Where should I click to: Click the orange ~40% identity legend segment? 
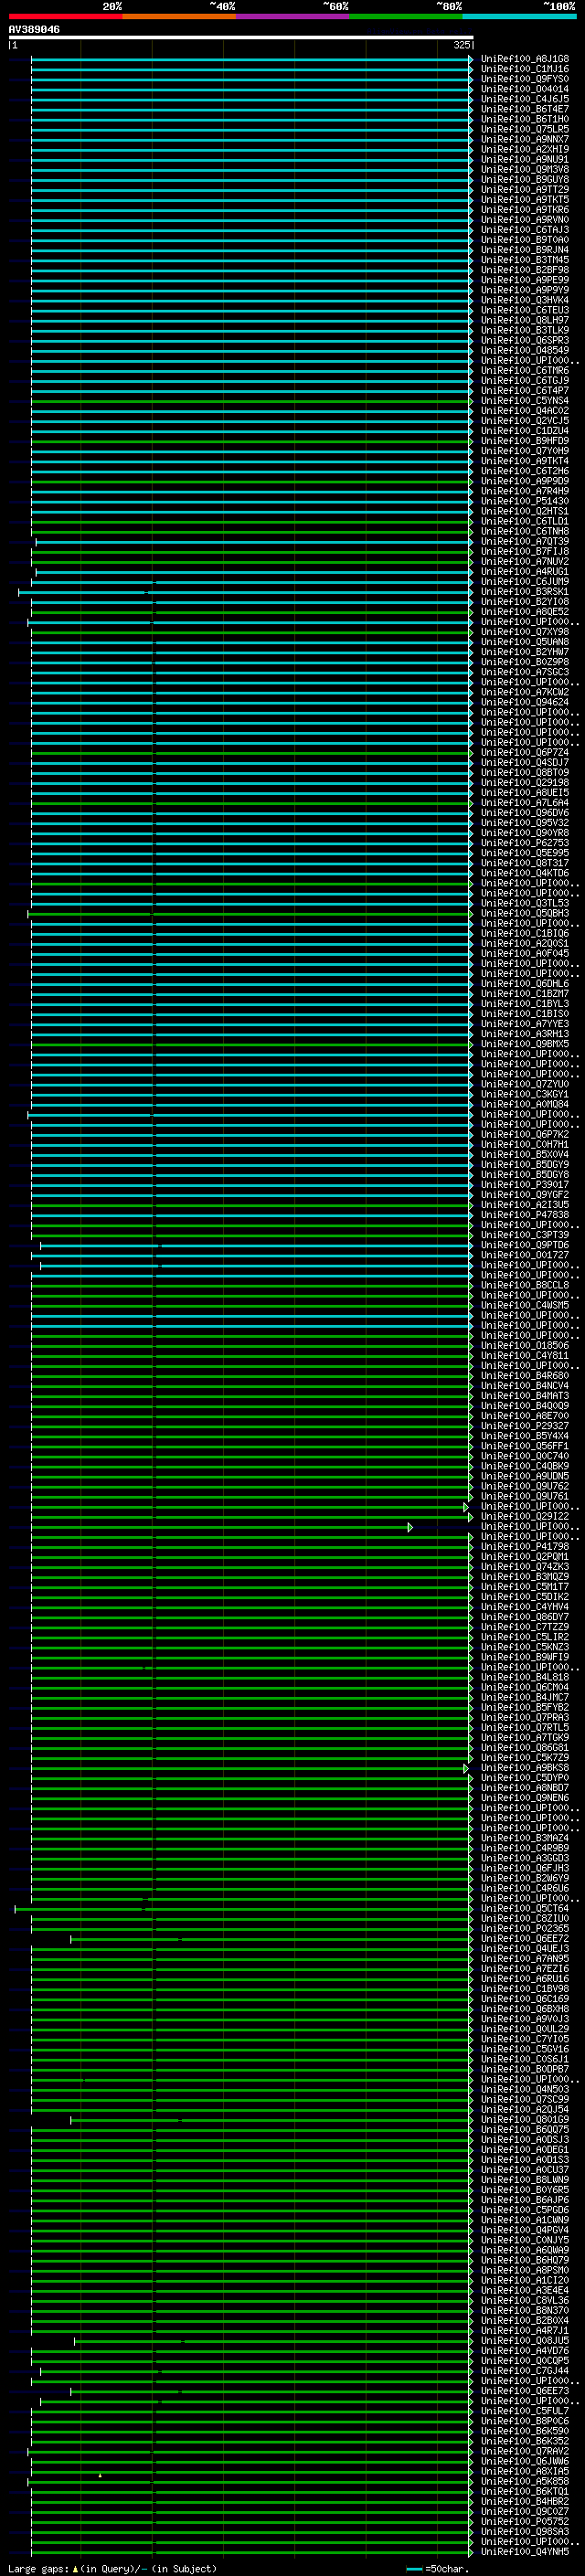point(179,16)
